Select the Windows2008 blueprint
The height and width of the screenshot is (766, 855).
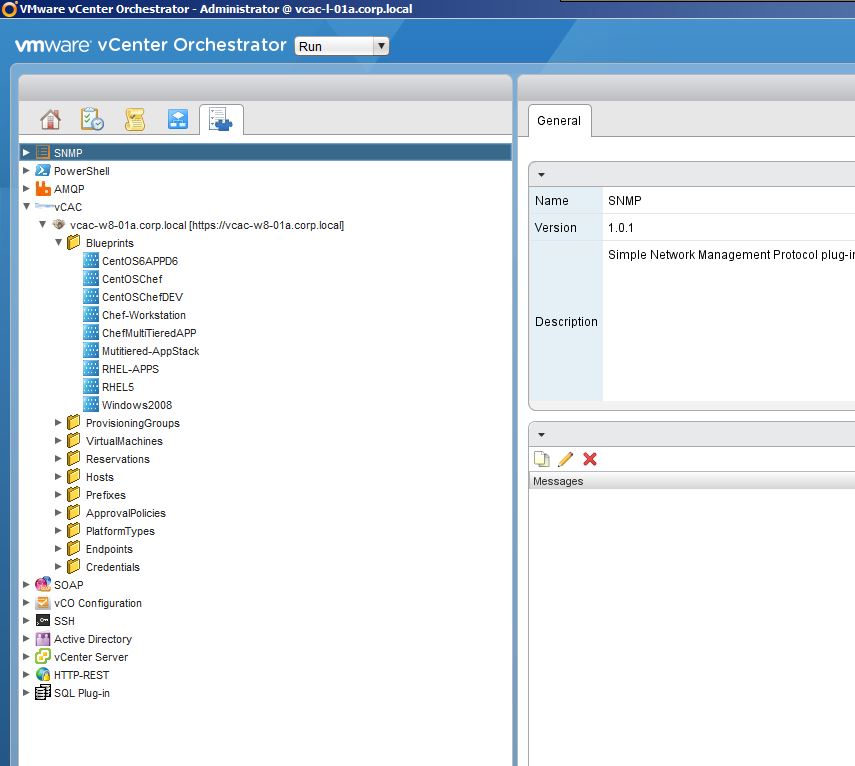tap(137, 405)
